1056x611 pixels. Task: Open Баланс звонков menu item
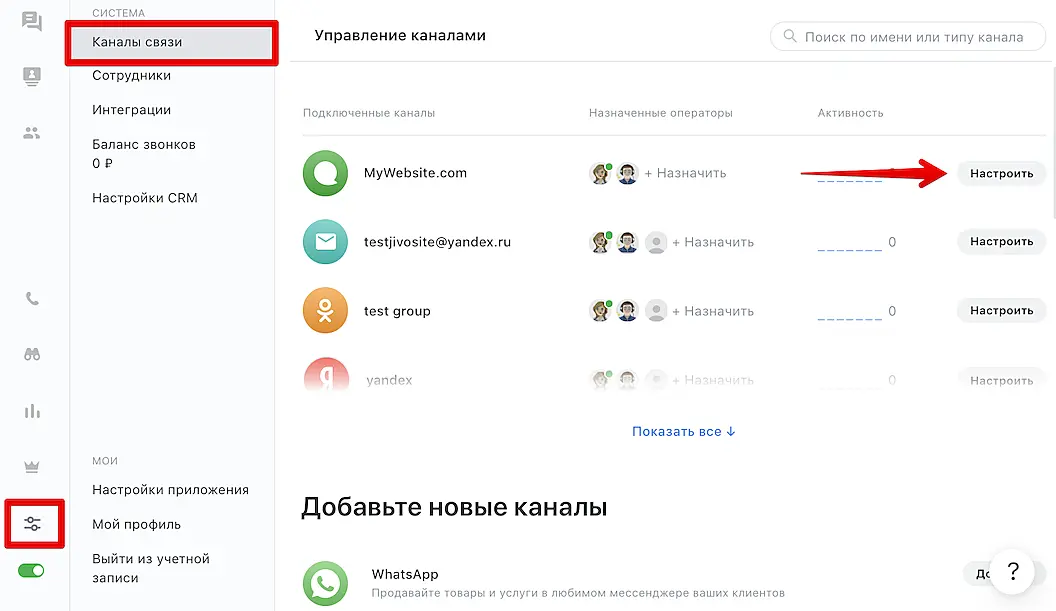tap(143, 154)
